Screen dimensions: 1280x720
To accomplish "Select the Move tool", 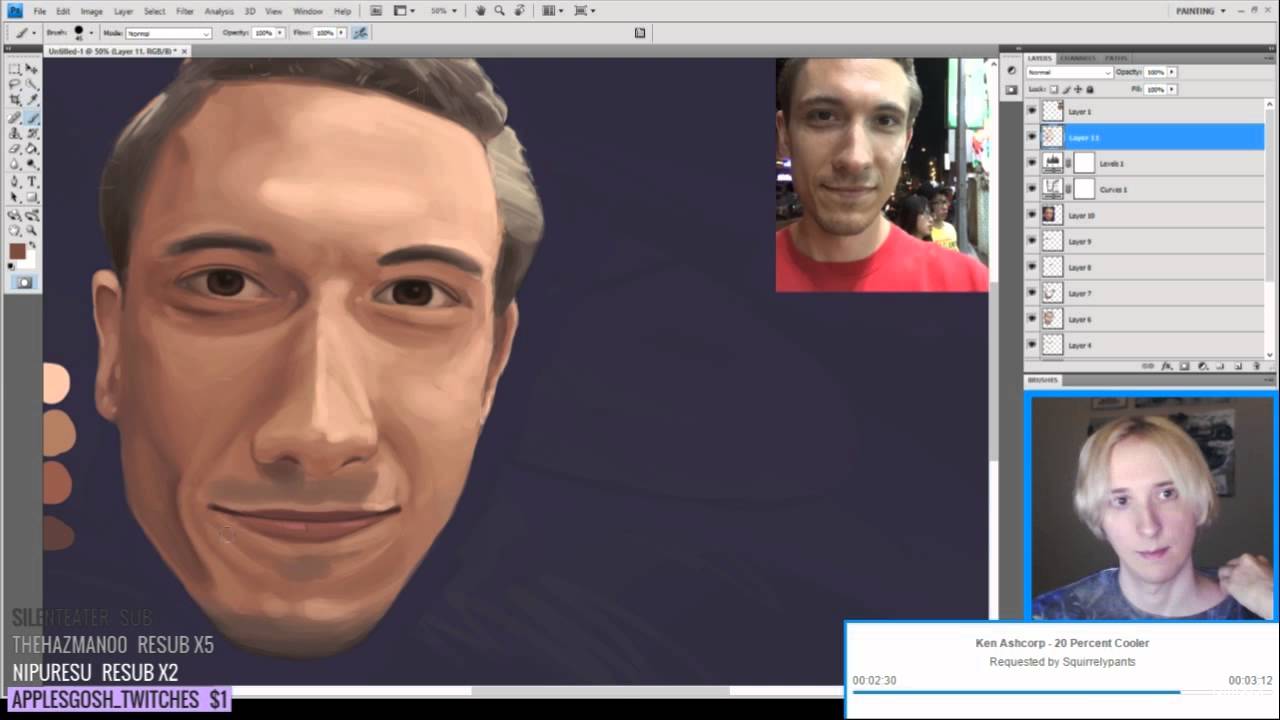I will [x=32, y=69].
